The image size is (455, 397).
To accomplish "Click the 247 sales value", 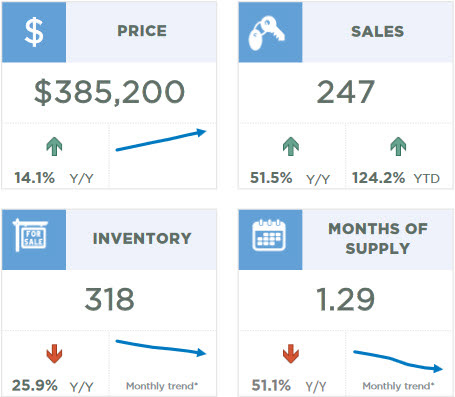I will (346, 92).
